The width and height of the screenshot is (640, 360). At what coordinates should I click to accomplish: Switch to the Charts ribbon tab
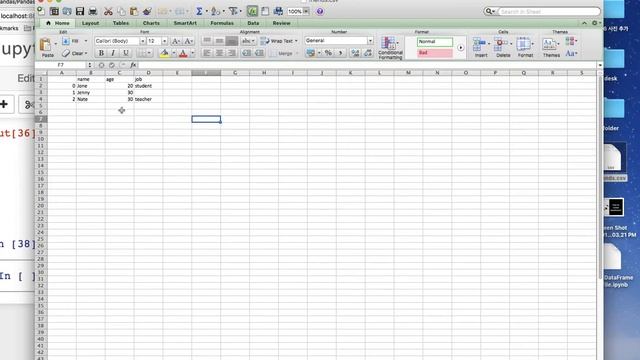click(x=151, y=23)
